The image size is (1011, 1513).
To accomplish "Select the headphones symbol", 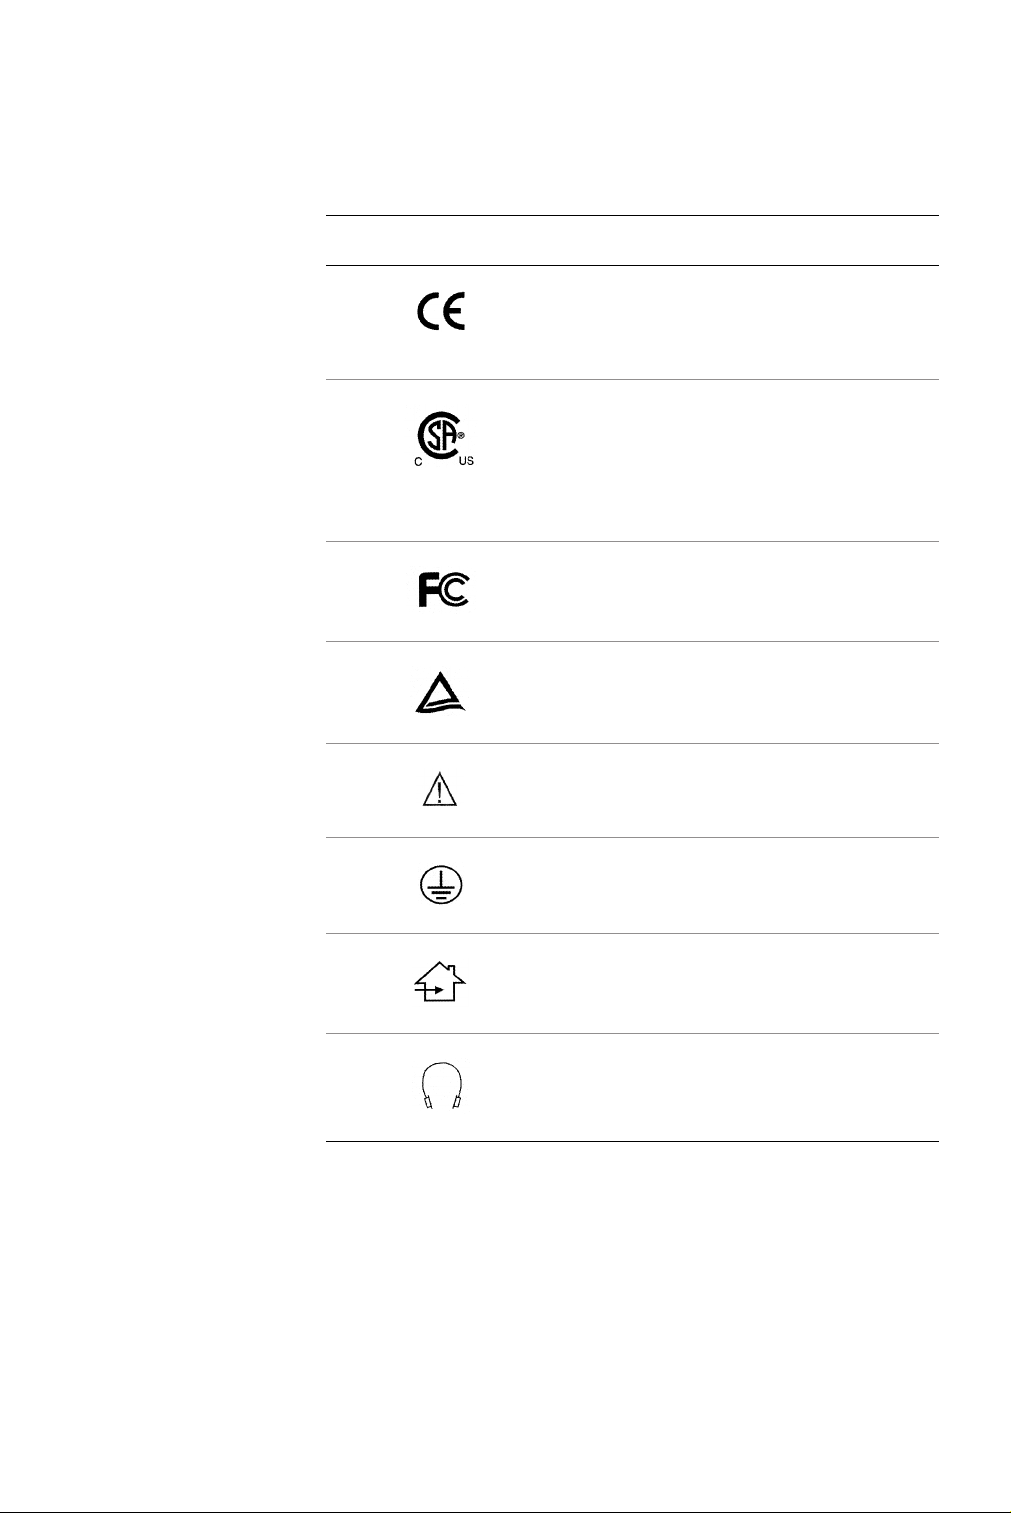I will pyautogui.click(x=440, y=1086).
